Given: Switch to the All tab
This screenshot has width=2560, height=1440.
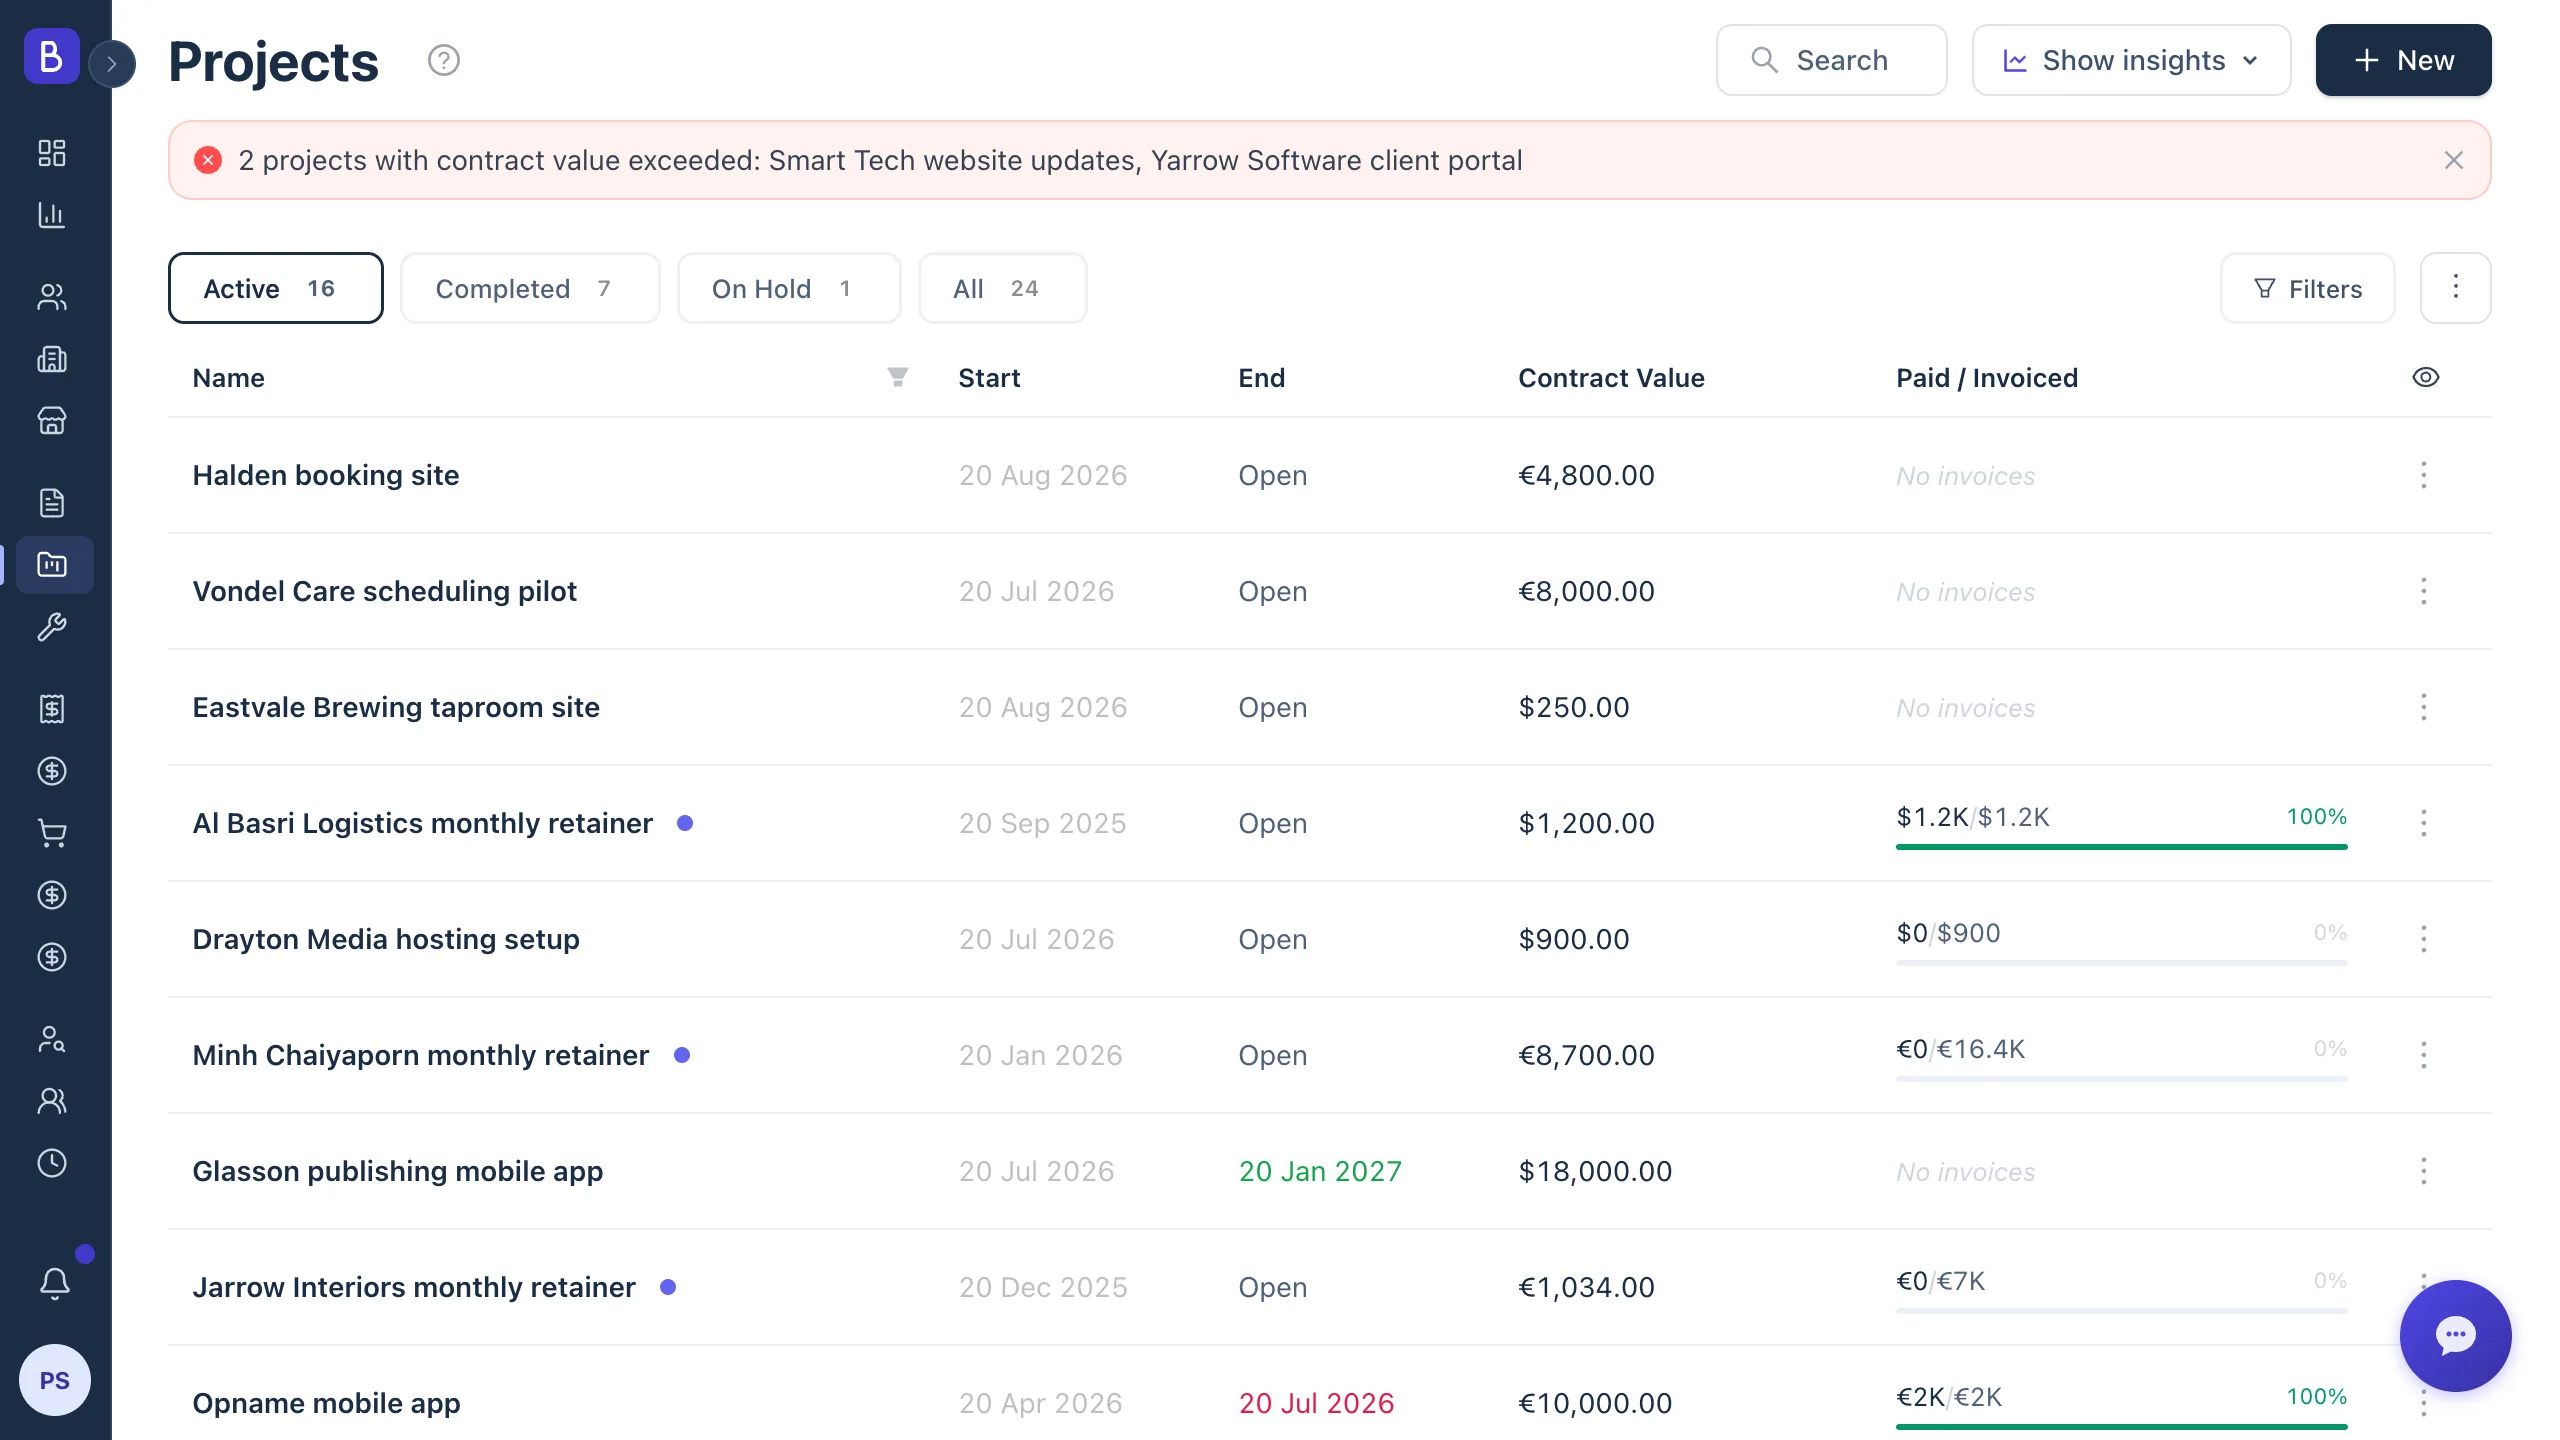Looking at the screenshot, I should [x=1002, y=288].
